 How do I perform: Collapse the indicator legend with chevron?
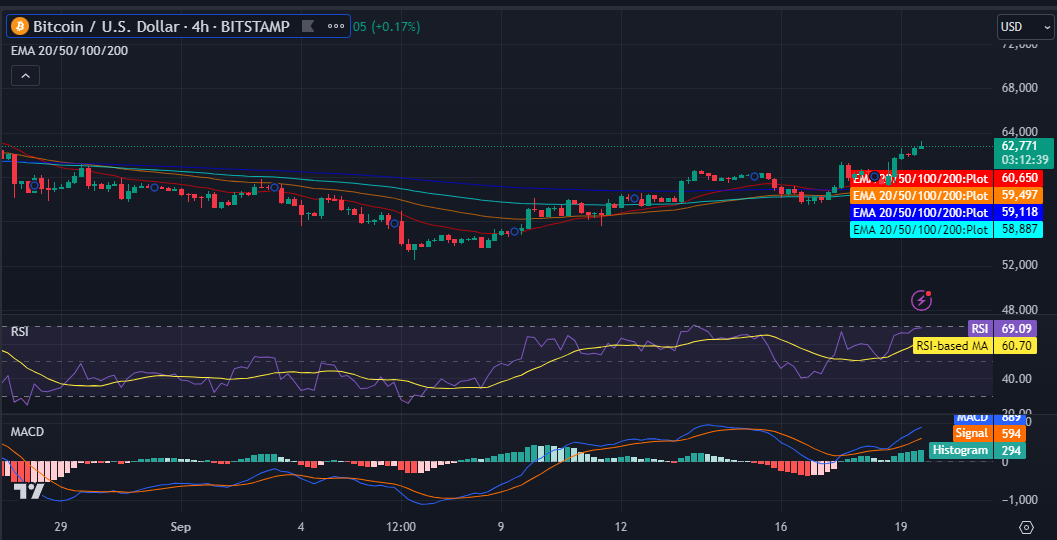26,75
